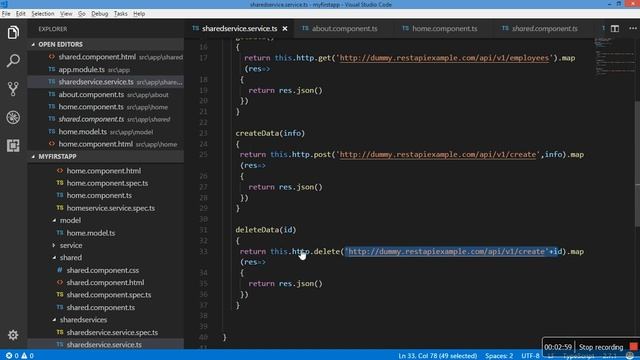640x360 pixels.
Task: Click the Stop recording button
Action: click(601, 347)
